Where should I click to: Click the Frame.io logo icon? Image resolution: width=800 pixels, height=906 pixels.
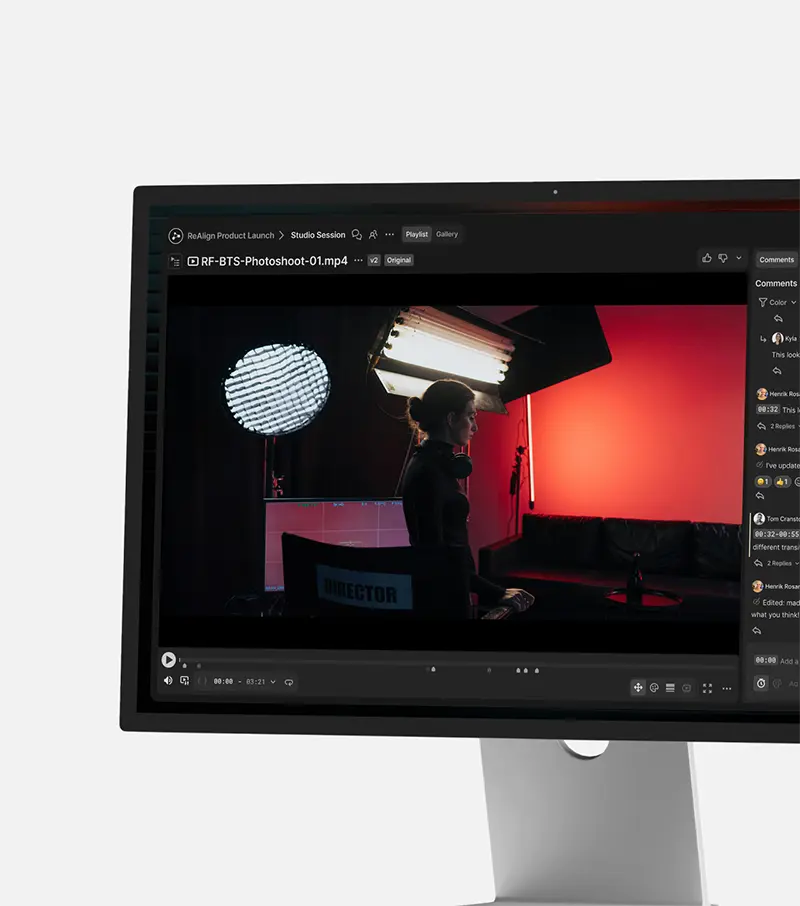click(x=176, y=236)
